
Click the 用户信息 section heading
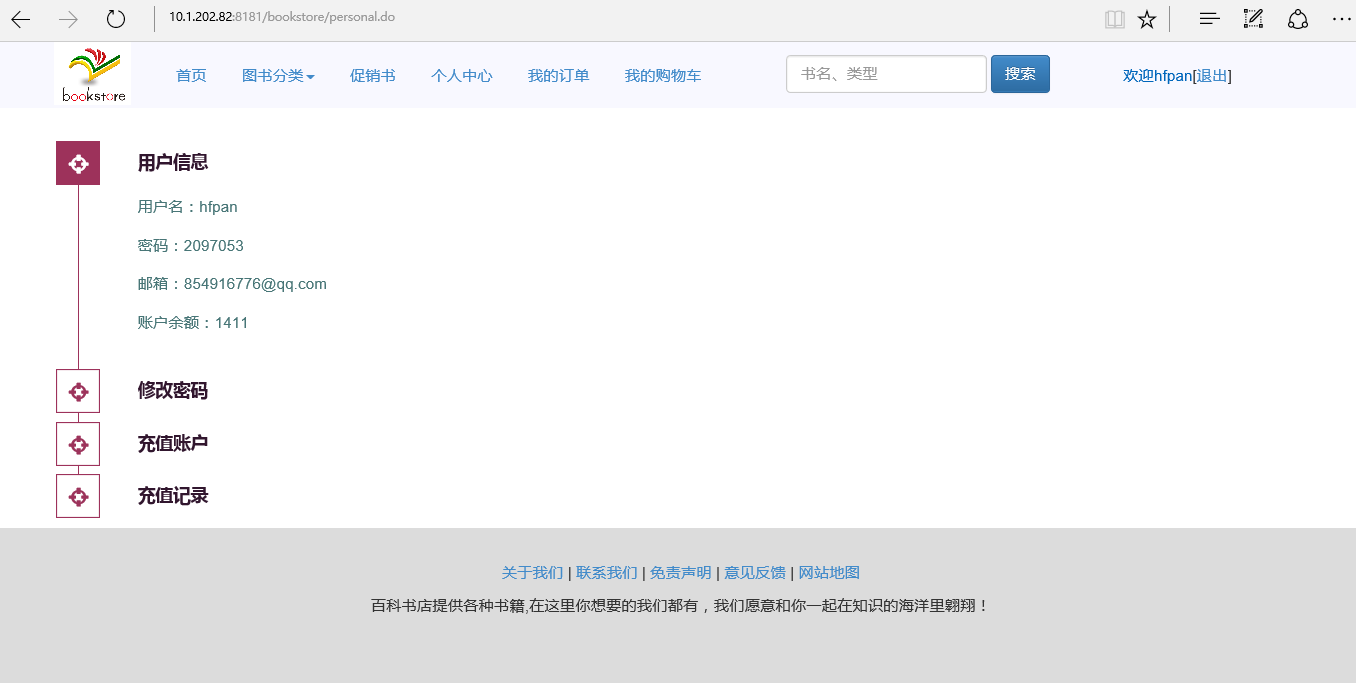(173, 163)
